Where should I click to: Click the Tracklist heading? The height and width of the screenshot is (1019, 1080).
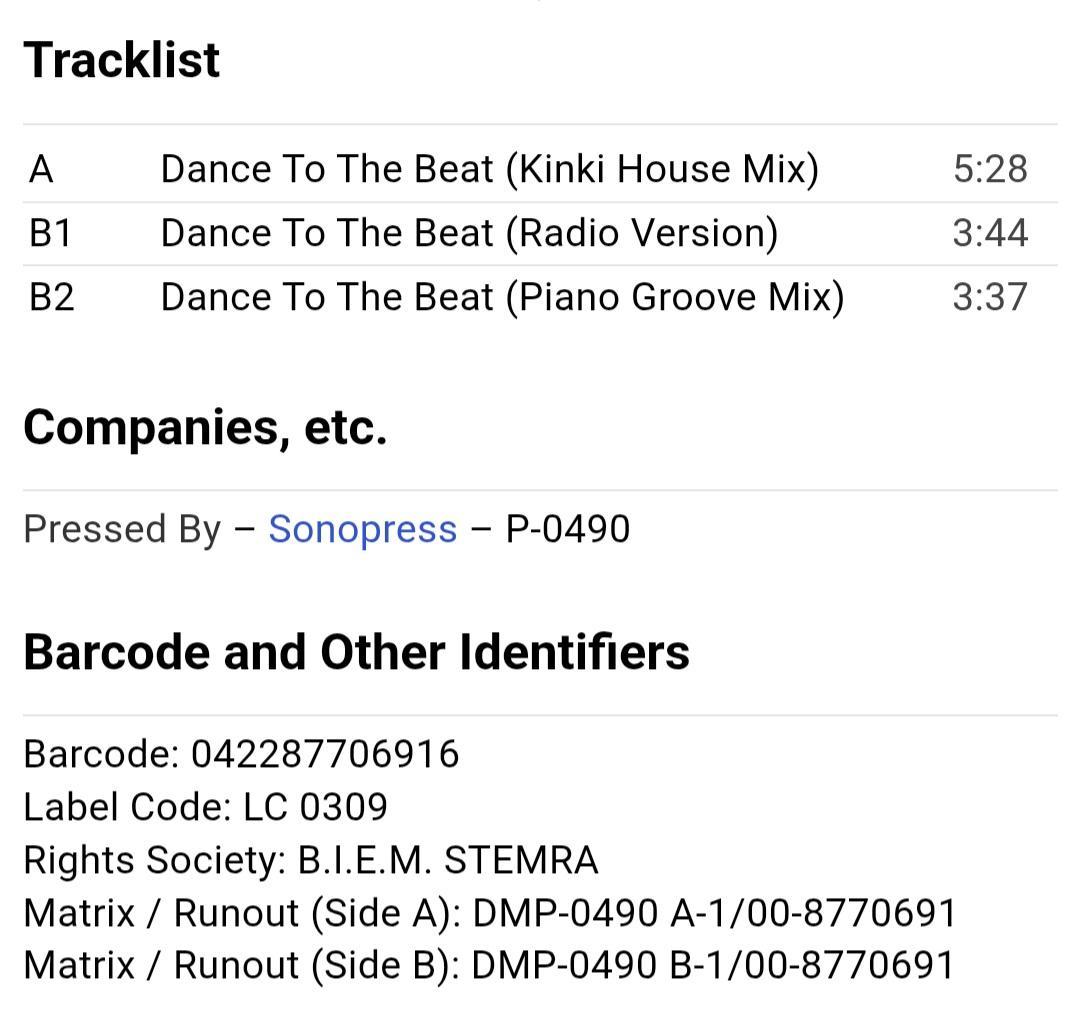tap(122, 60)
